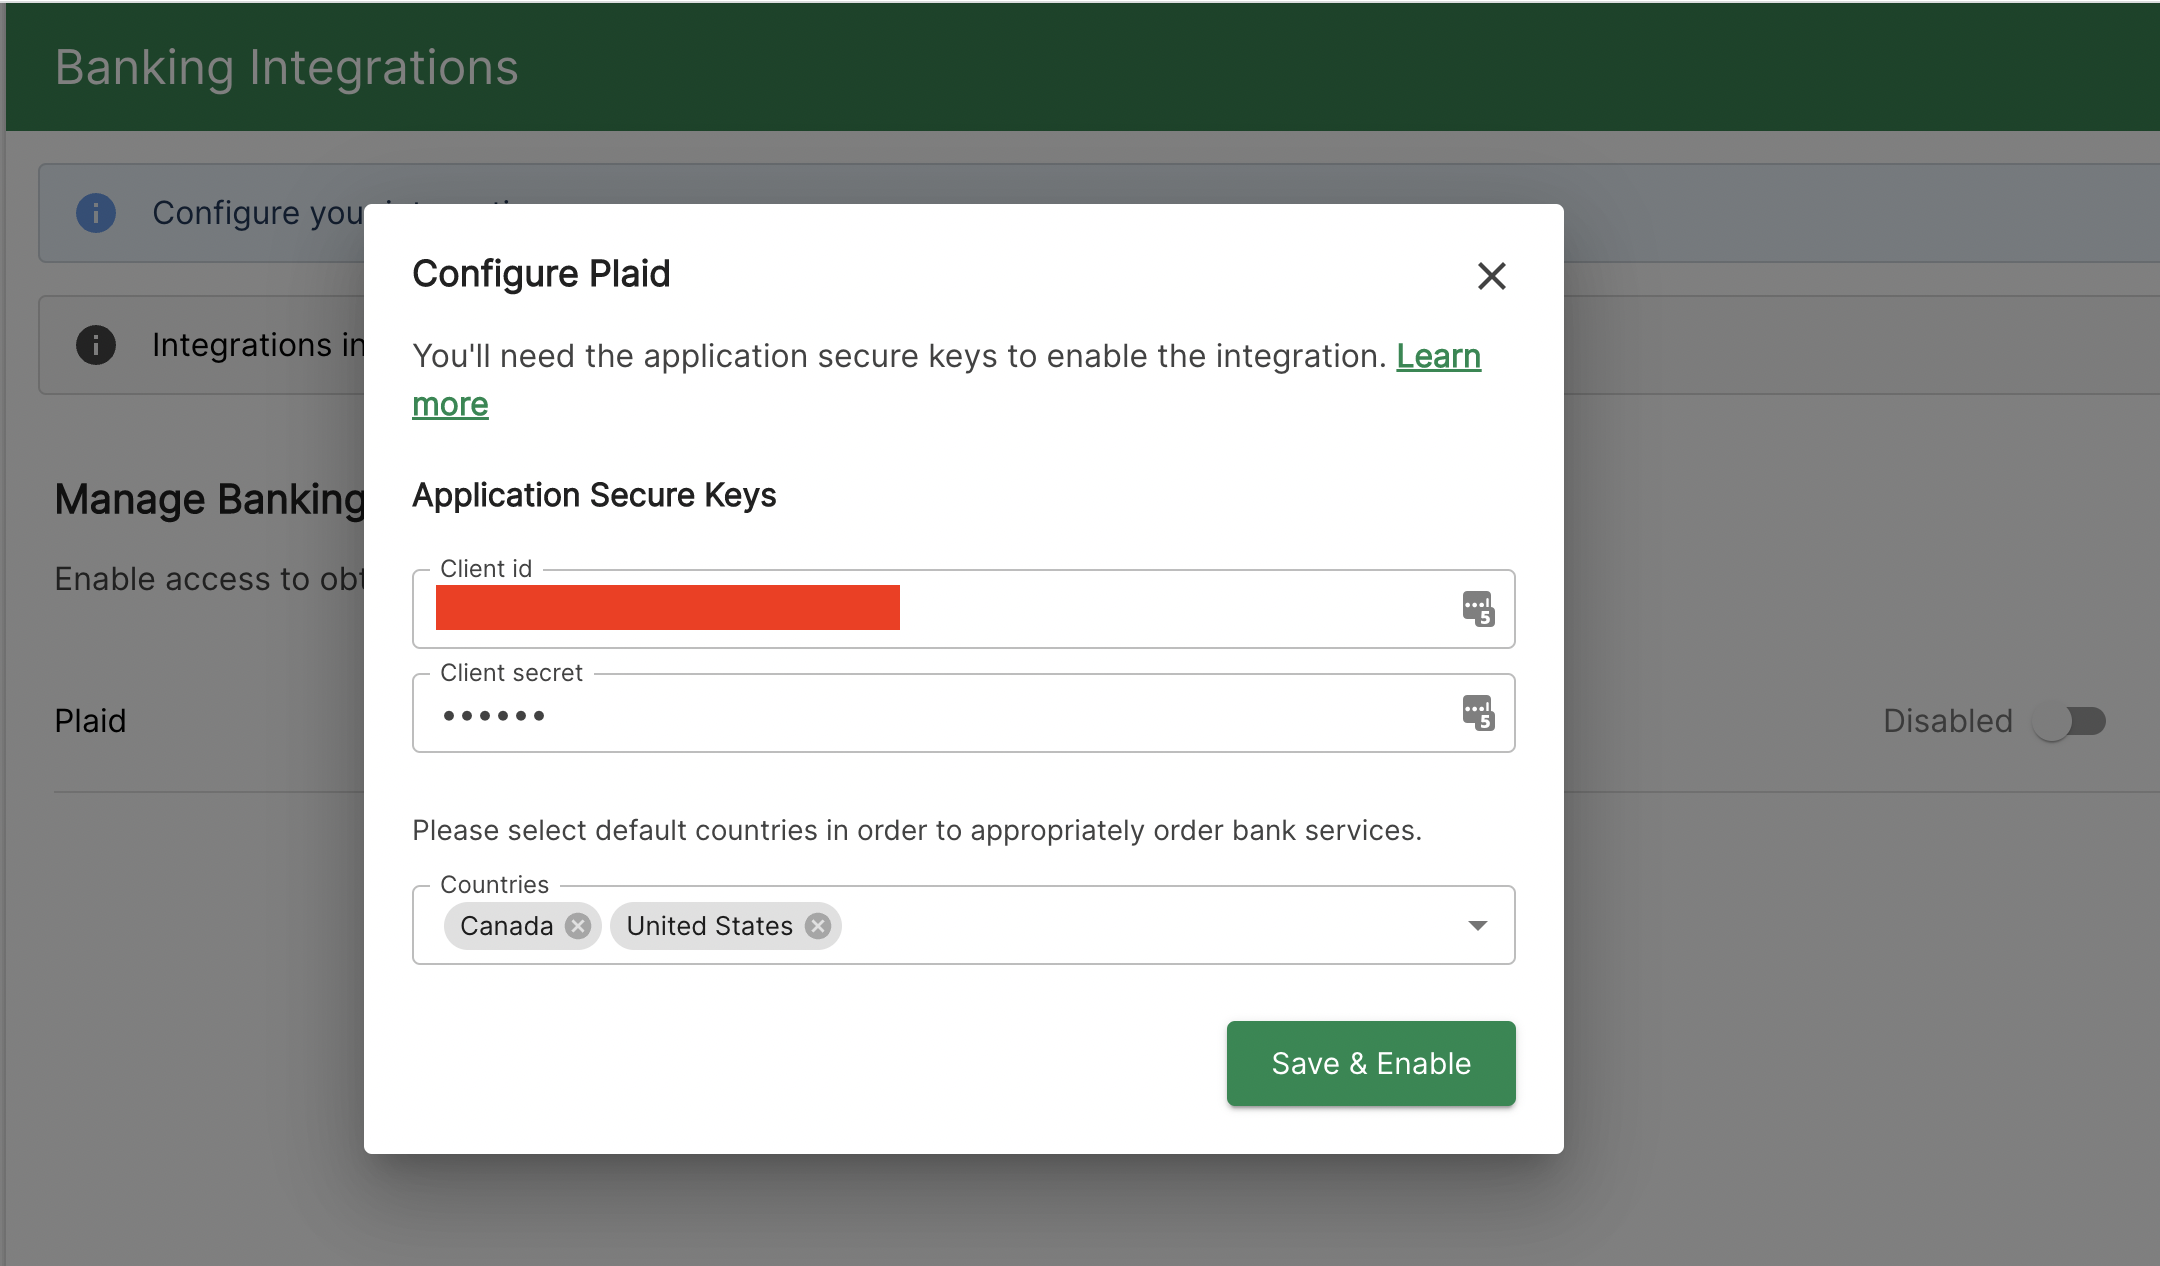Click Save & Enable button
This screenshot has width=2160, height=1266.
click(x=1370, y=1063)
